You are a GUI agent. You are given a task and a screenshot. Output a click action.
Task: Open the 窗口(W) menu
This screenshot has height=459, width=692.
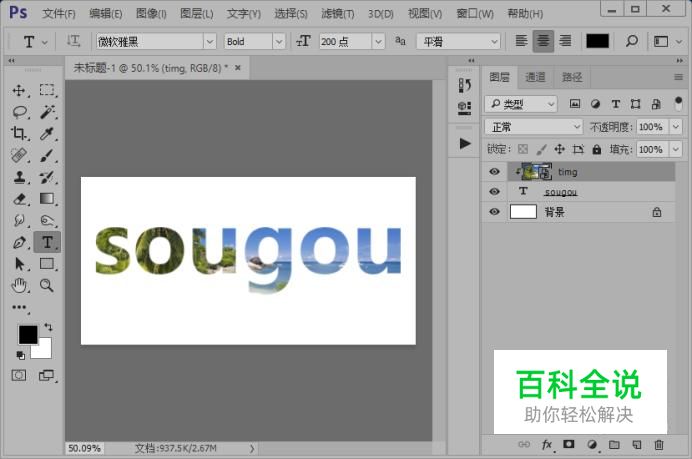pos(474,14)
